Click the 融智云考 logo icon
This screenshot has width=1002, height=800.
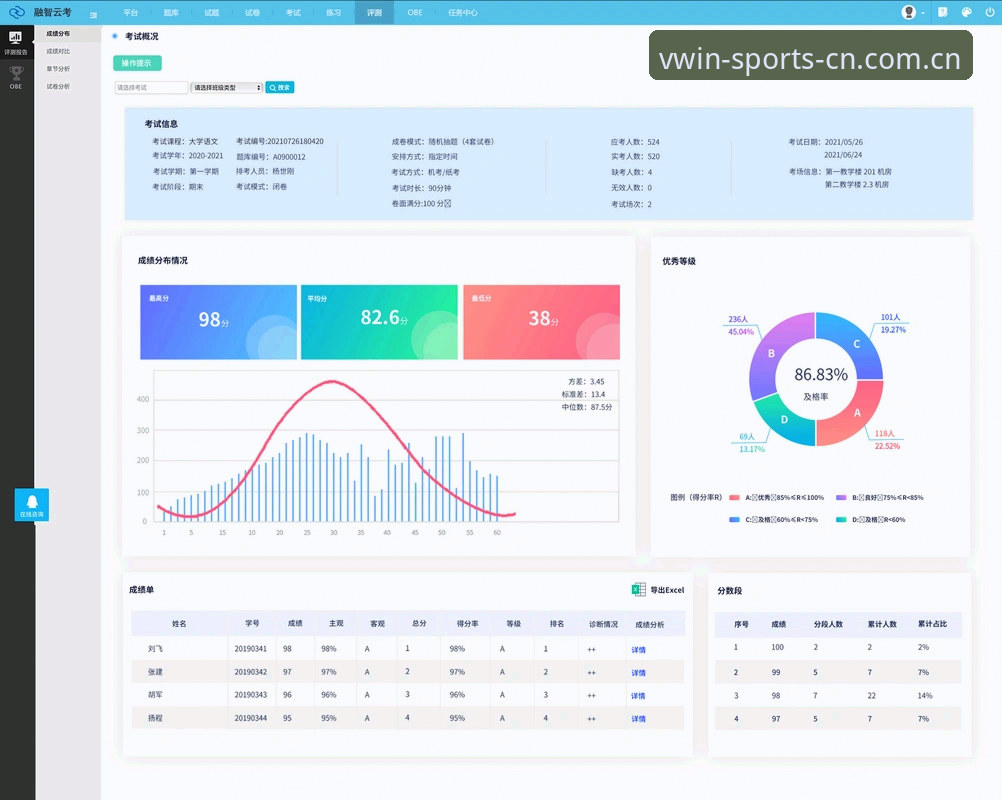coord(17,12)
